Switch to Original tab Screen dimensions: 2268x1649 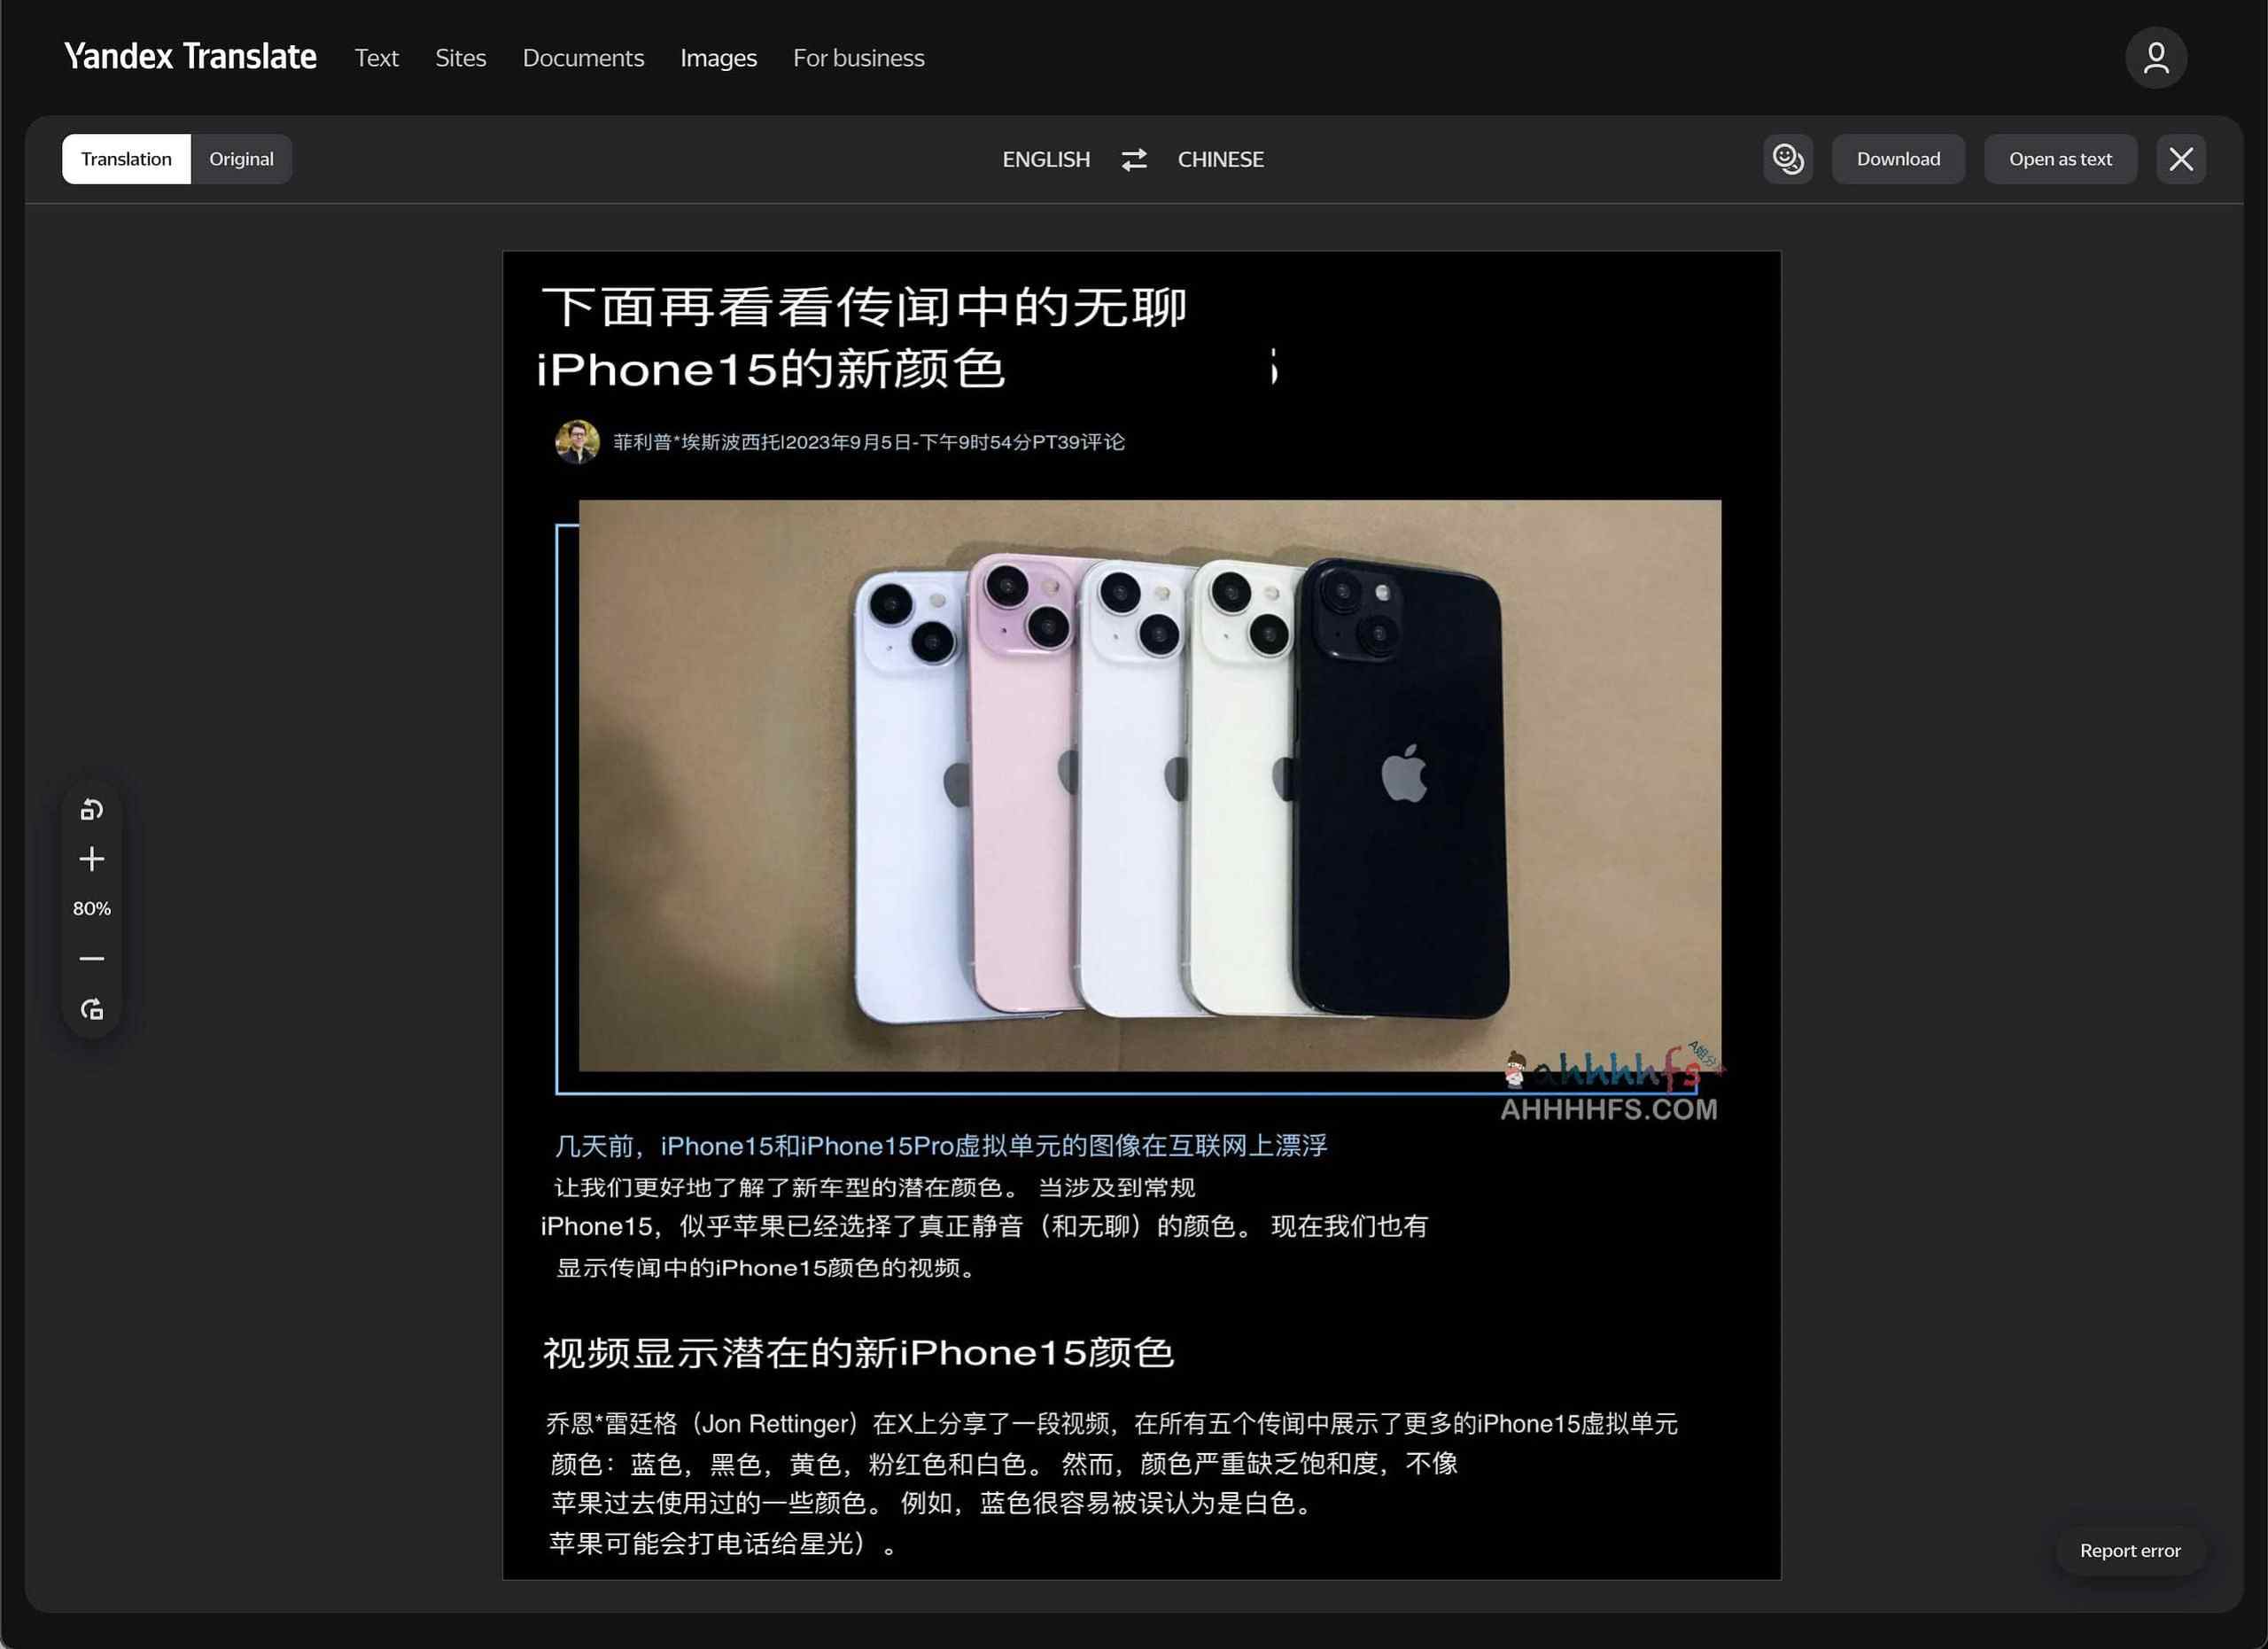tap(239, 159)
